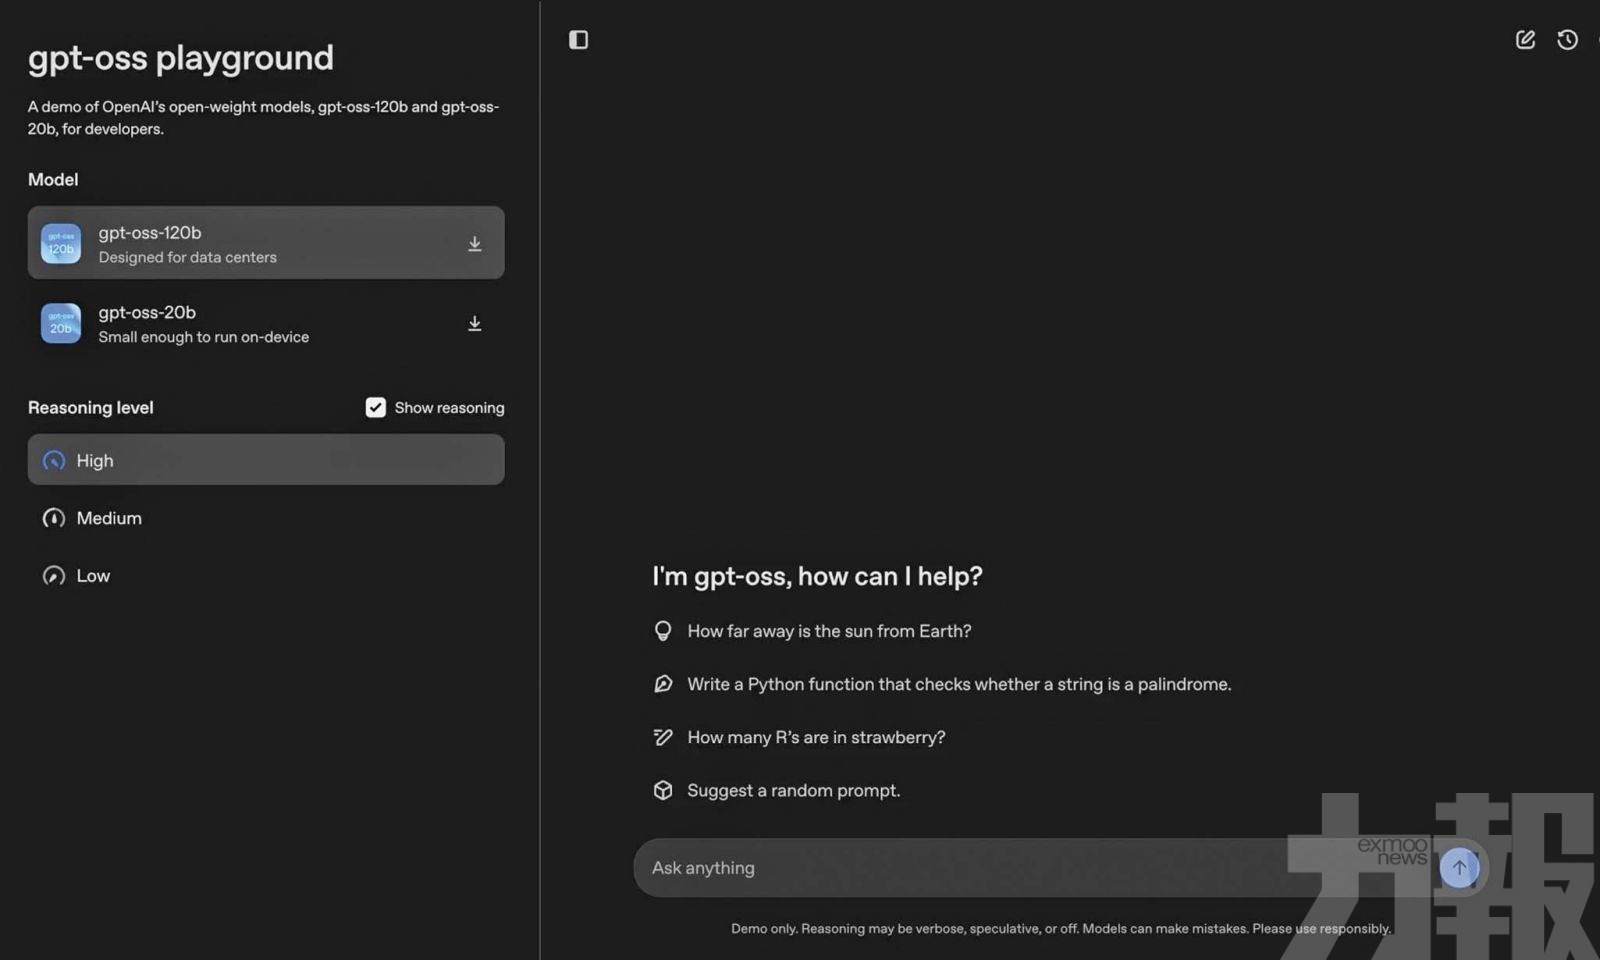Collapse the sidebar with the panel icon

578,40
